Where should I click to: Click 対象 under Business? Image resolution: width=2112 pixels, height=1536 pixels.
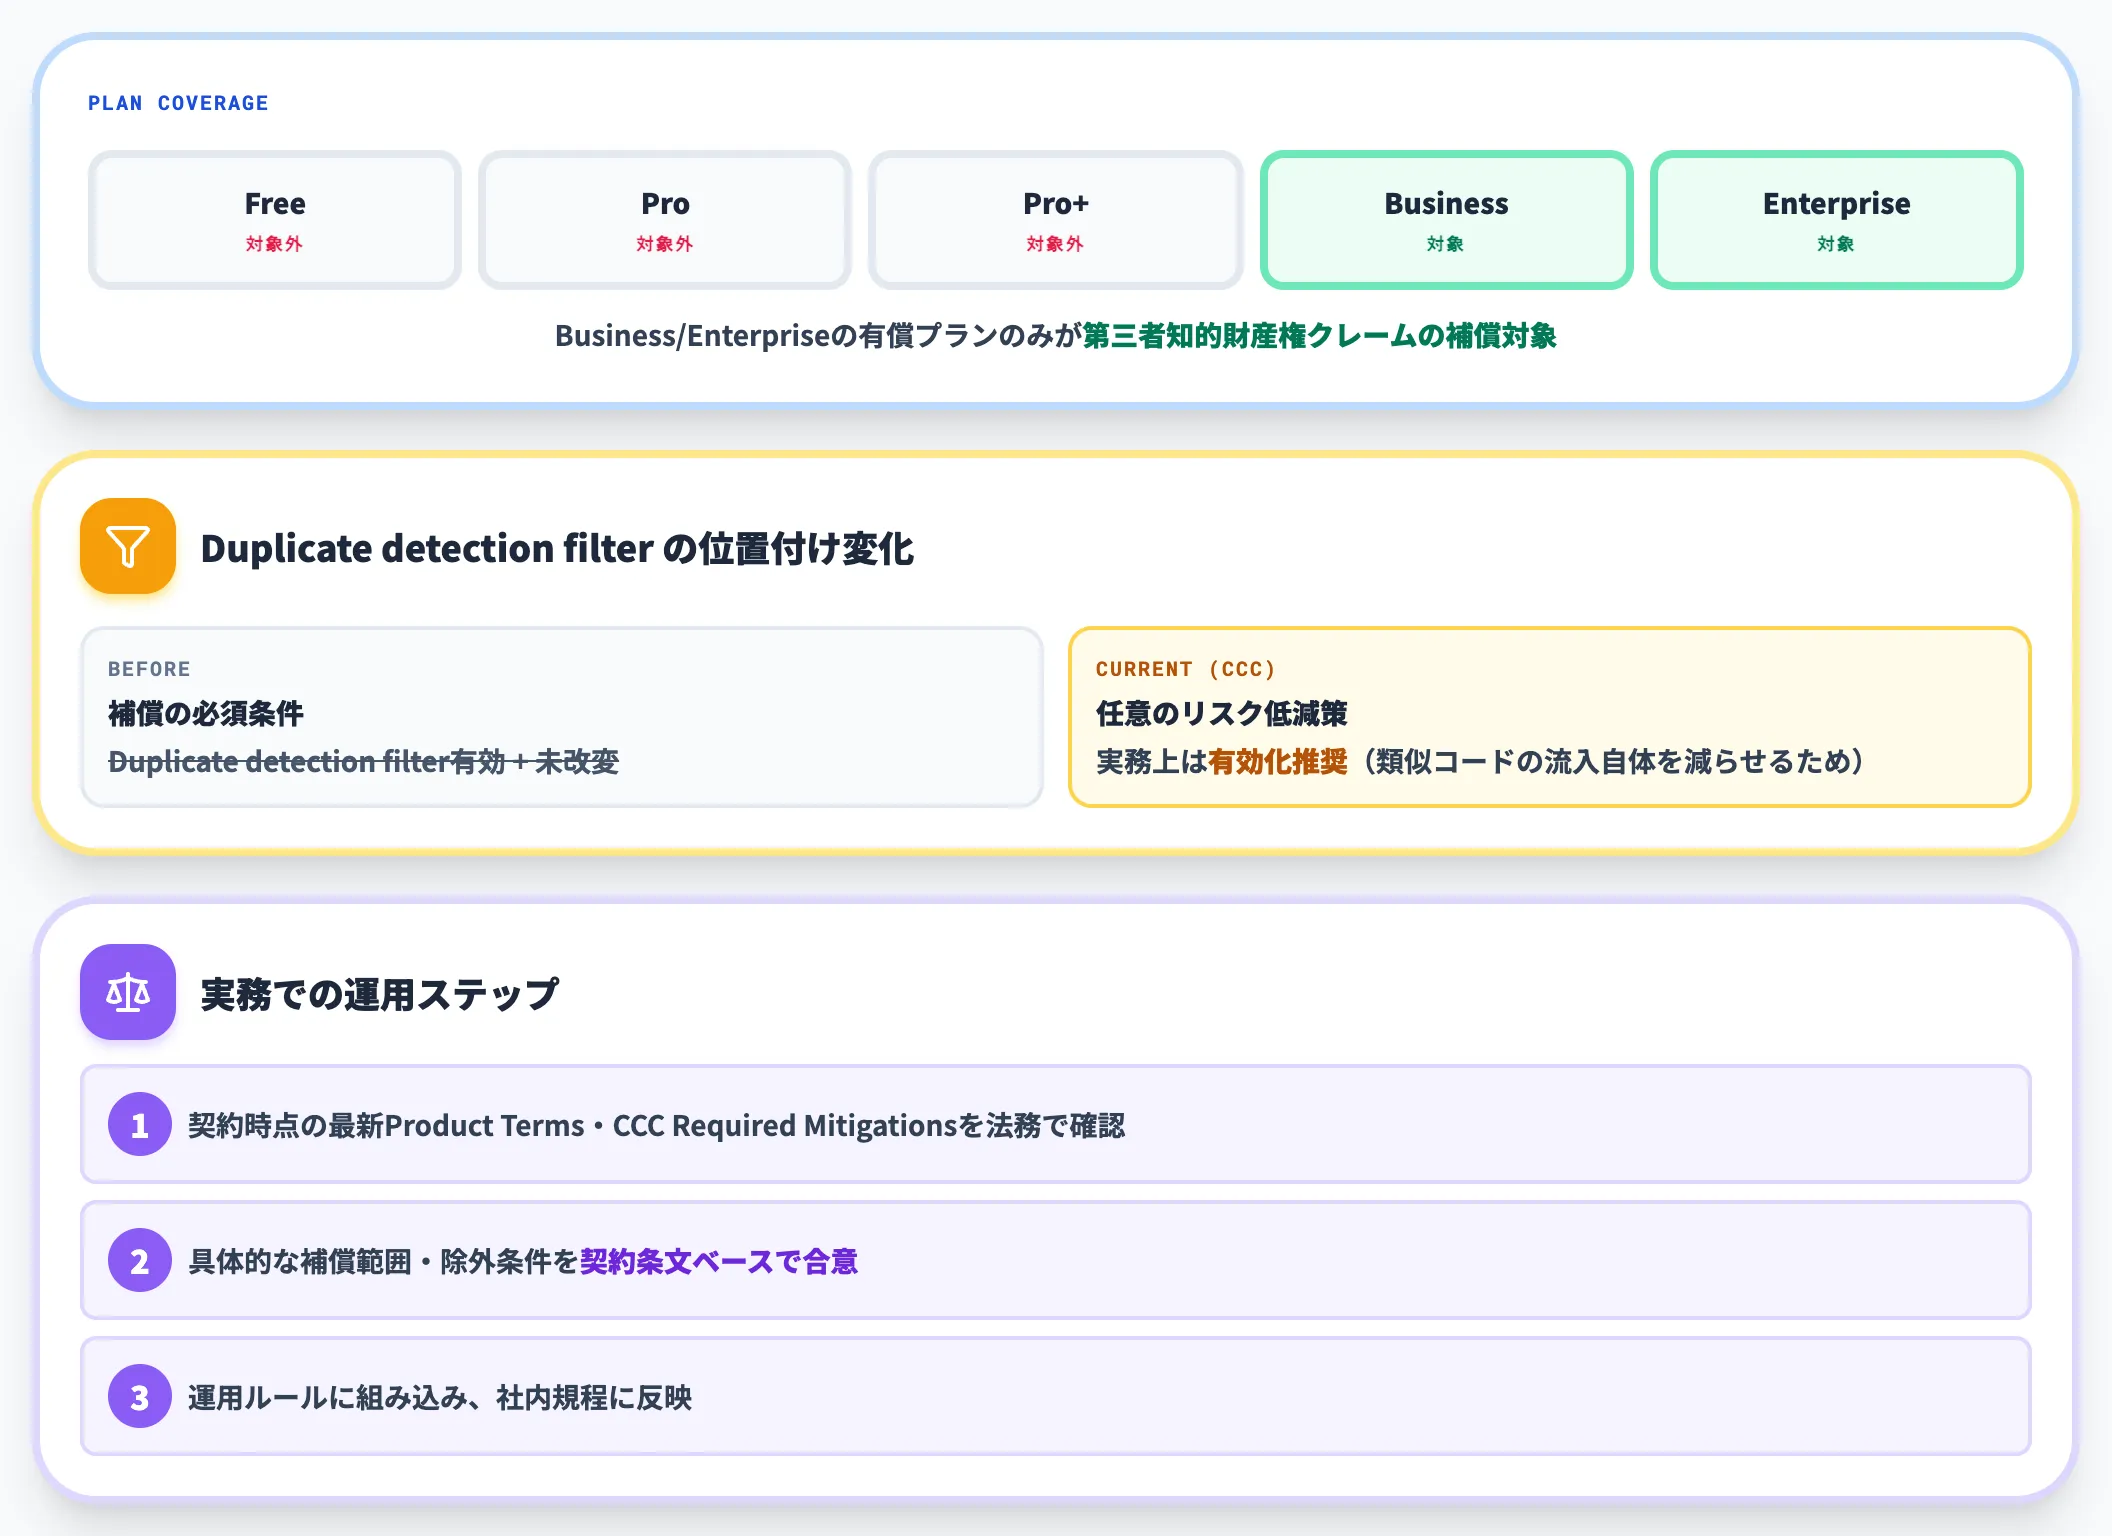(x=1446, y=244)
